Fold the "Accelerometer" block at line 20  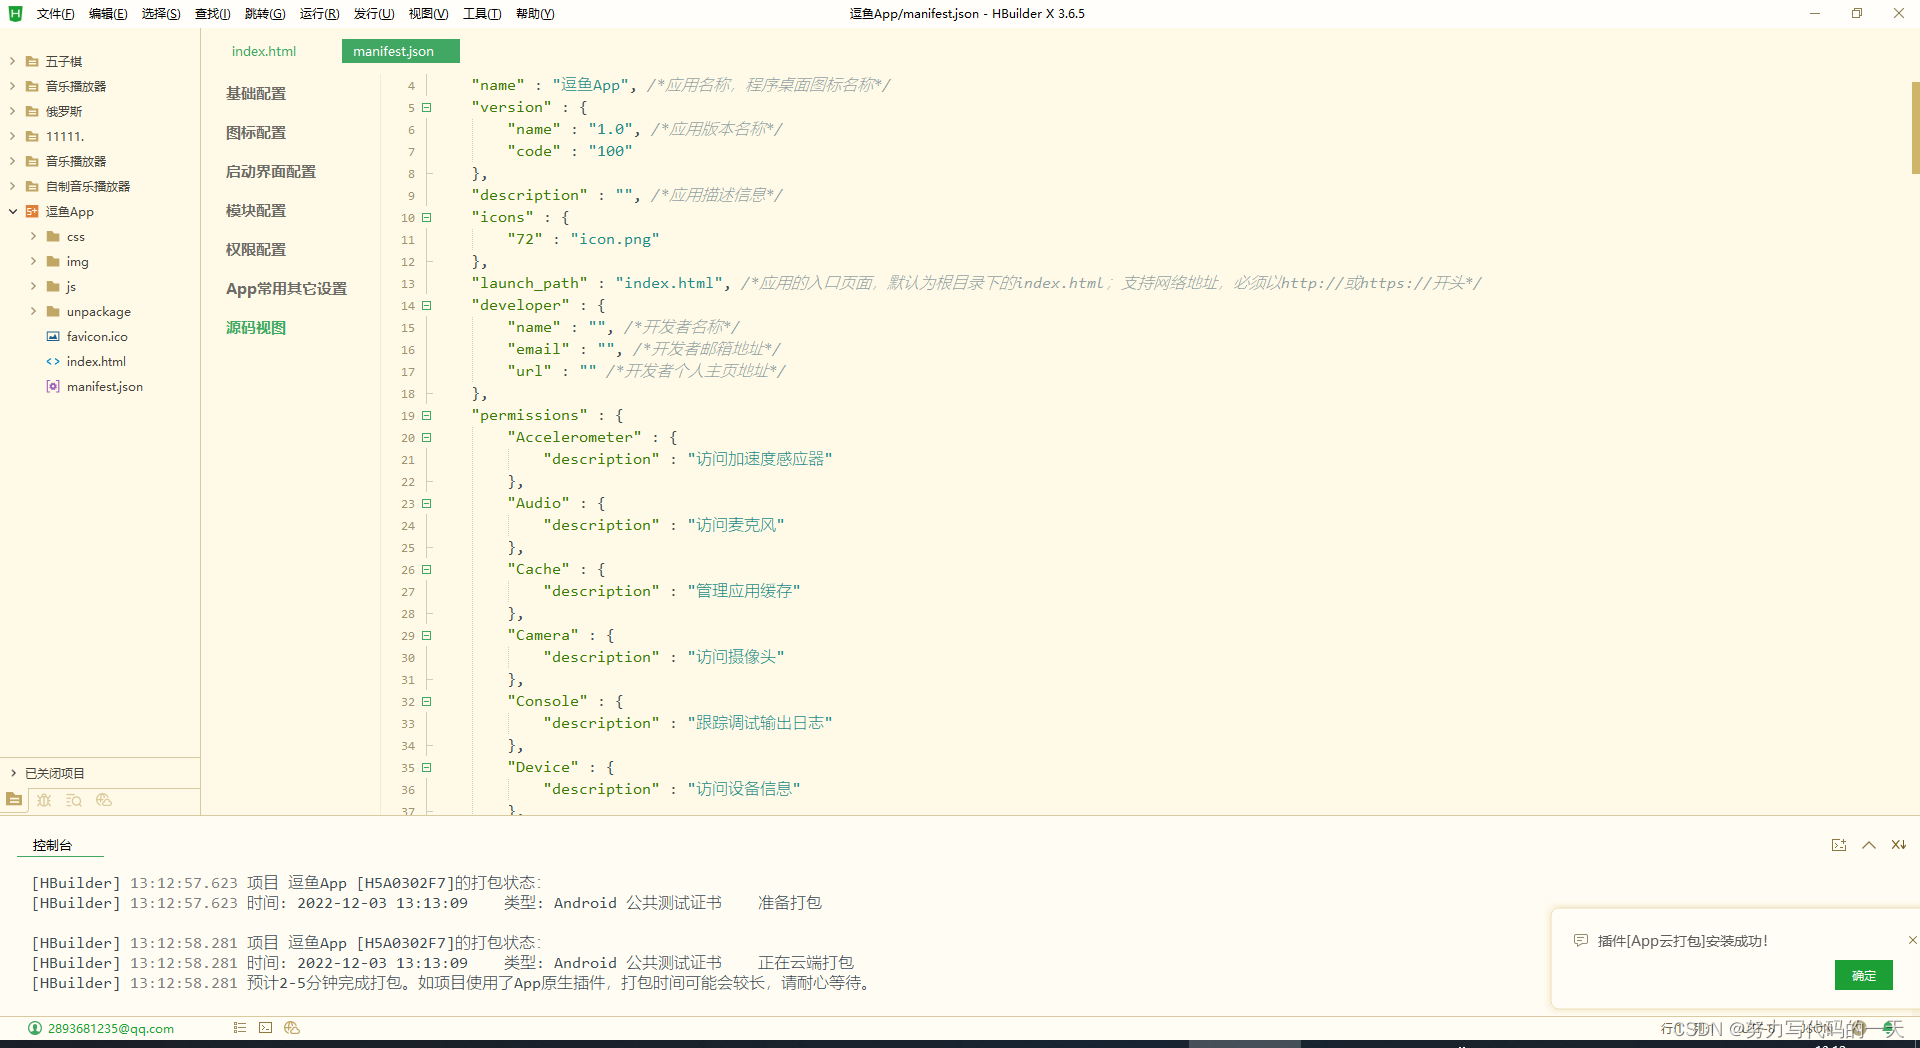tap(426, 437)
